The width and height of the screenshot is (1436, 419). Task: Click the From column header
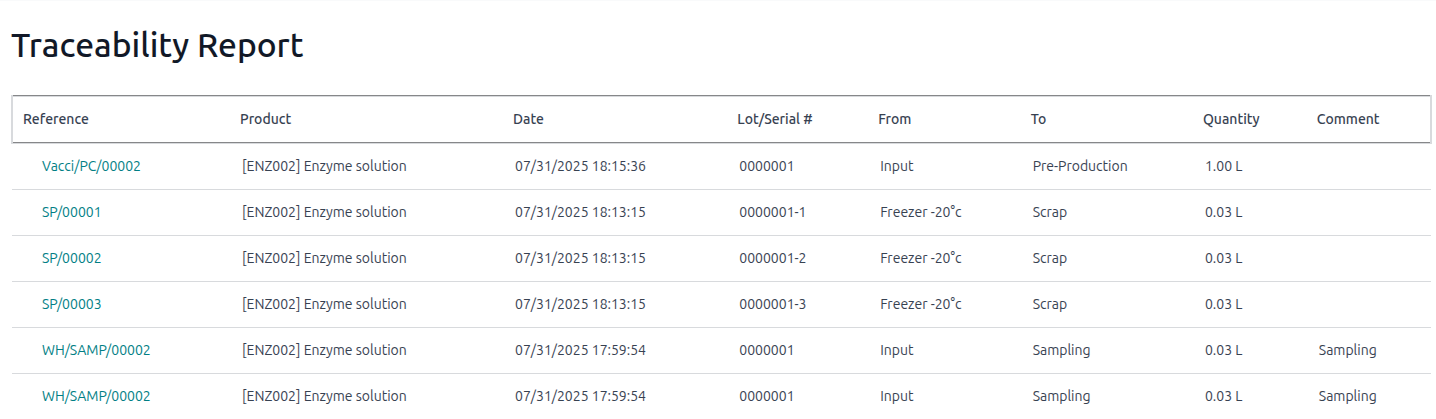(894, 119)
